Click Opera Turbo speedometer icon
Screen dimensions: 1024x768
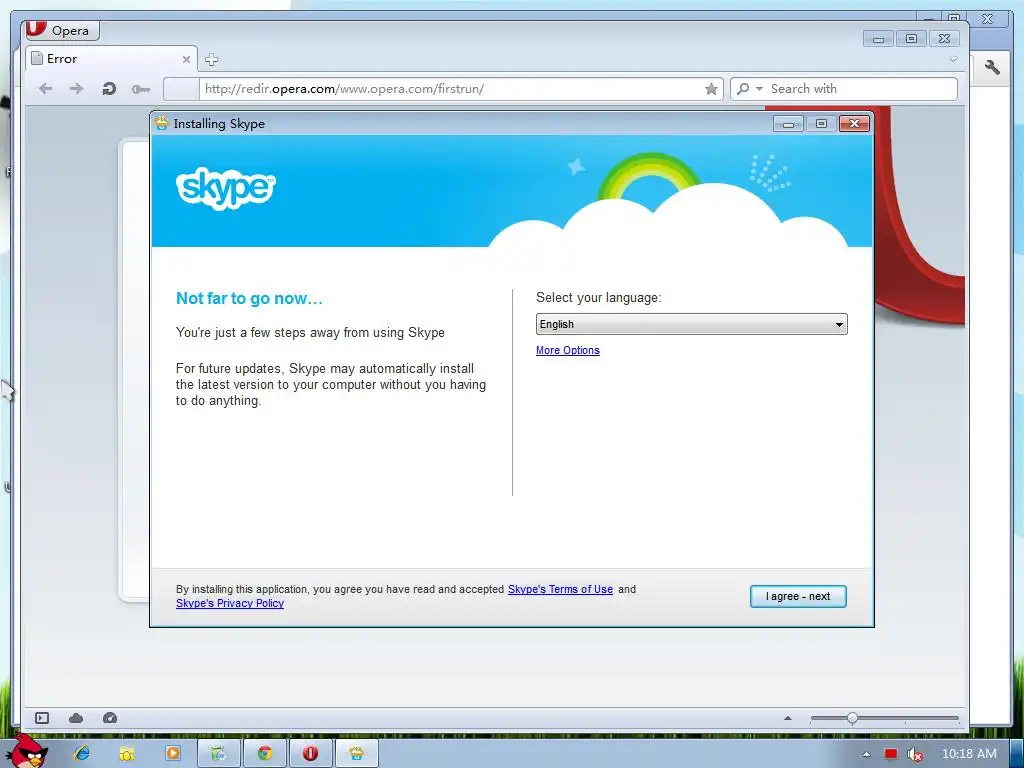click(110, 718)
